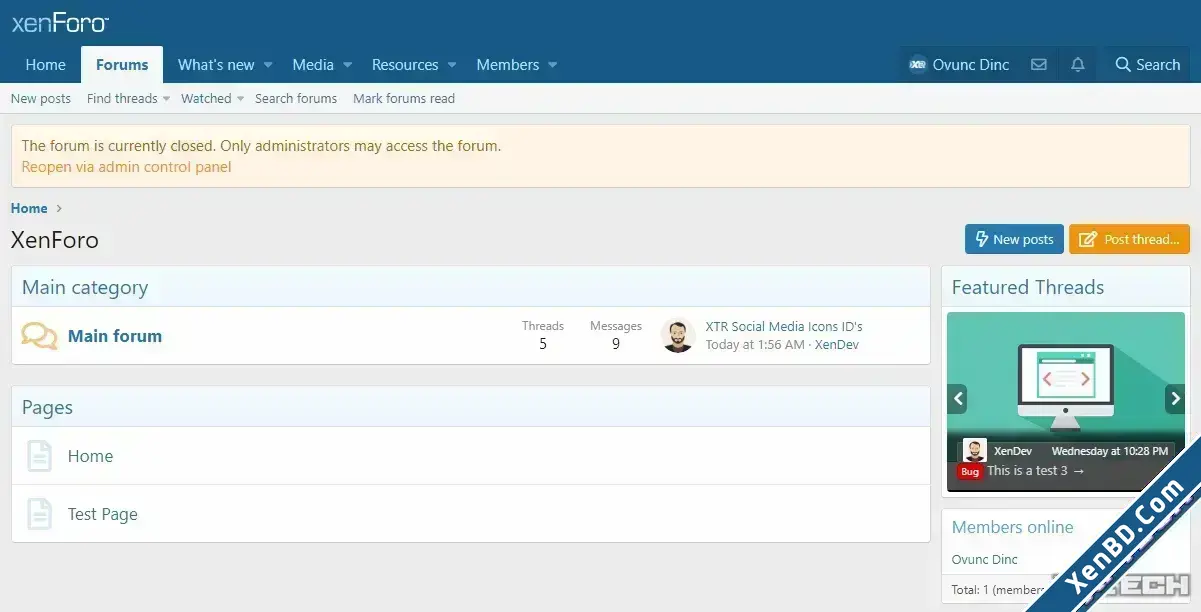Select the Forums tab

point(122,65)
